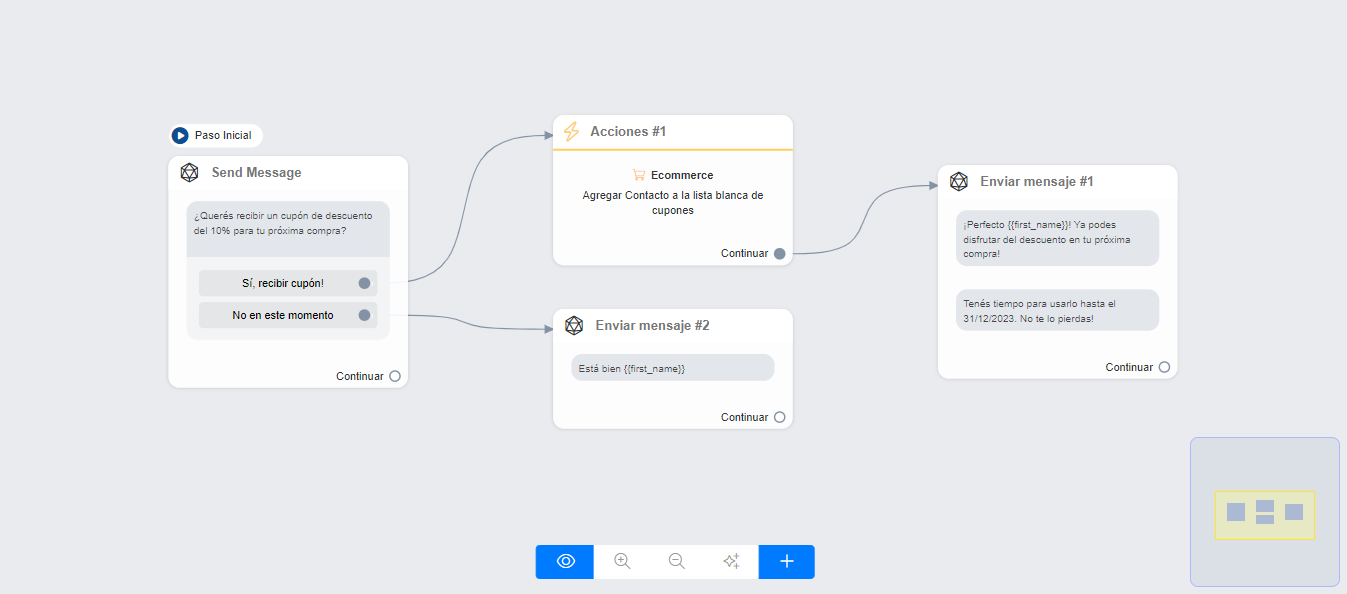Click Continuar connector circle in Send Message node
The height and width of the screenshot is (594, 1347).
pos(395,376)
